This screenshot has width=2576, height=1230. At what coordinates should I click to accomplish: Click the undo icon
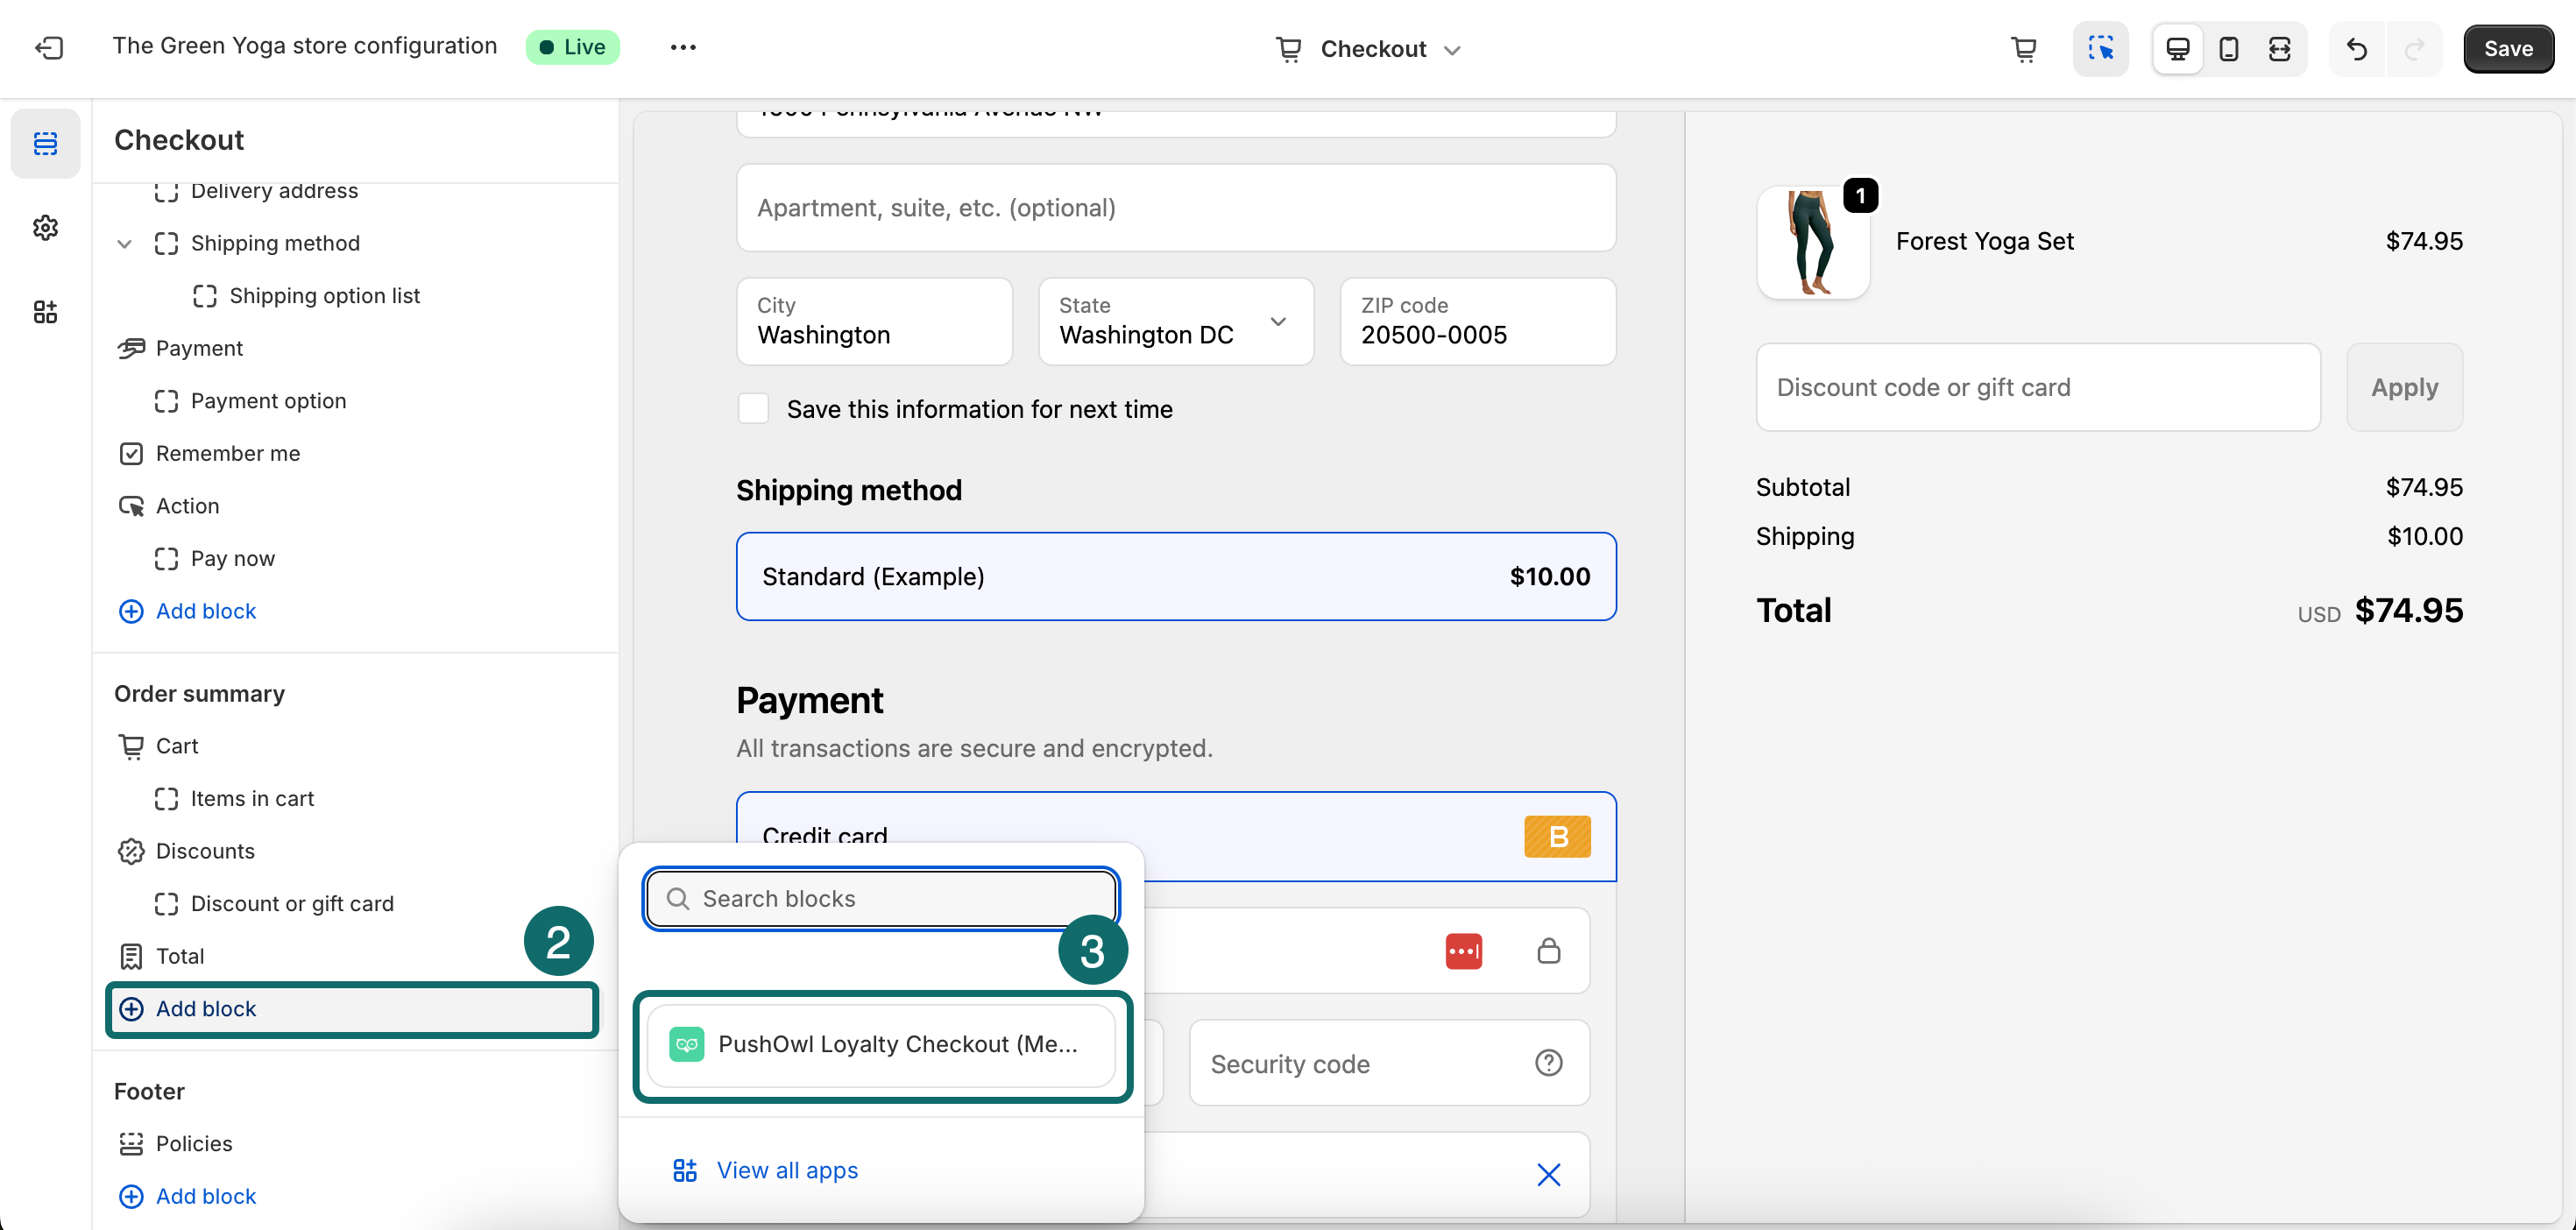click(x=2357, y=48)
